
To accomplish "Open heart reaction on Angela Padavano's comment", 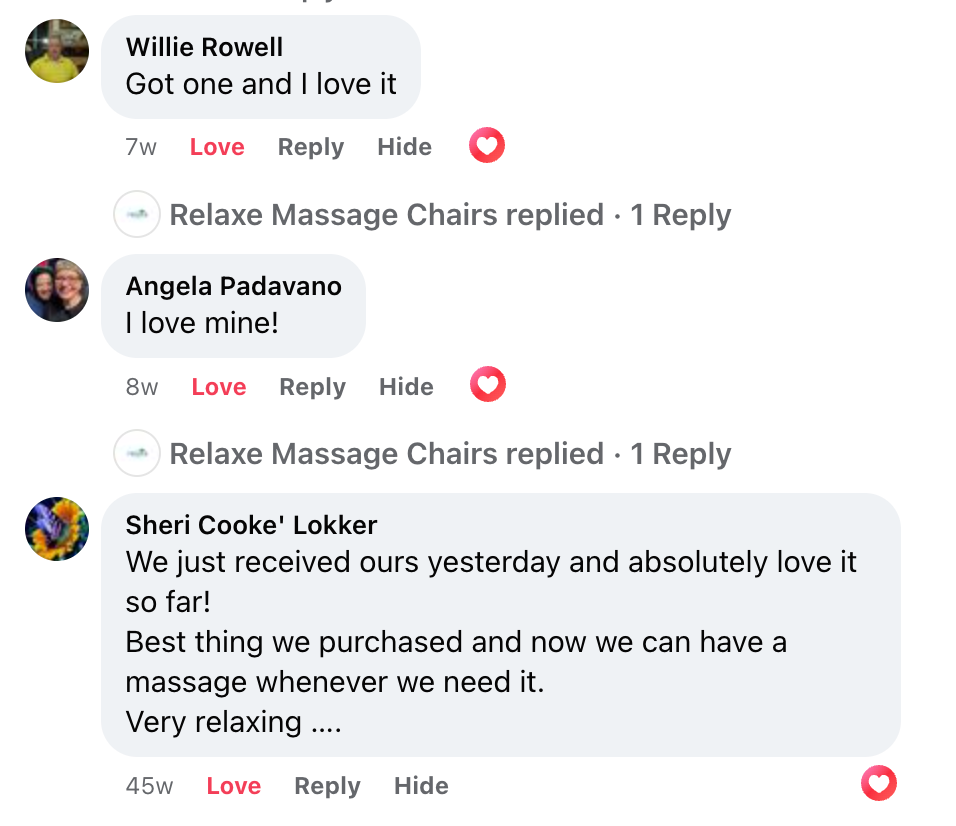I will [x=488, y=385].
